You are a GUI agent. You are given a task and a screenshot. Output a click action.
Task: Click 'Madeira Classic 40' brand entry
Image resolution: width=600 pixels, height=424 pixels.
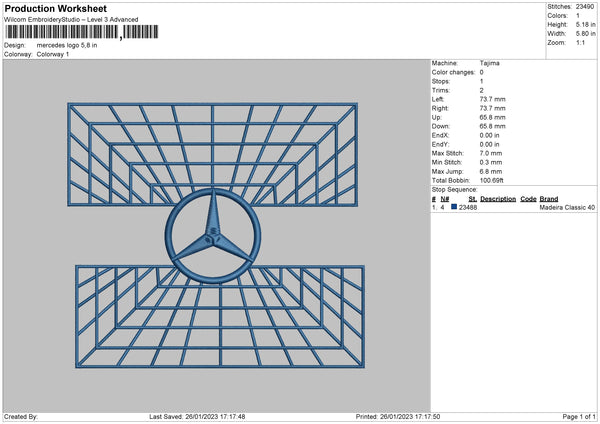coord(567,208)
